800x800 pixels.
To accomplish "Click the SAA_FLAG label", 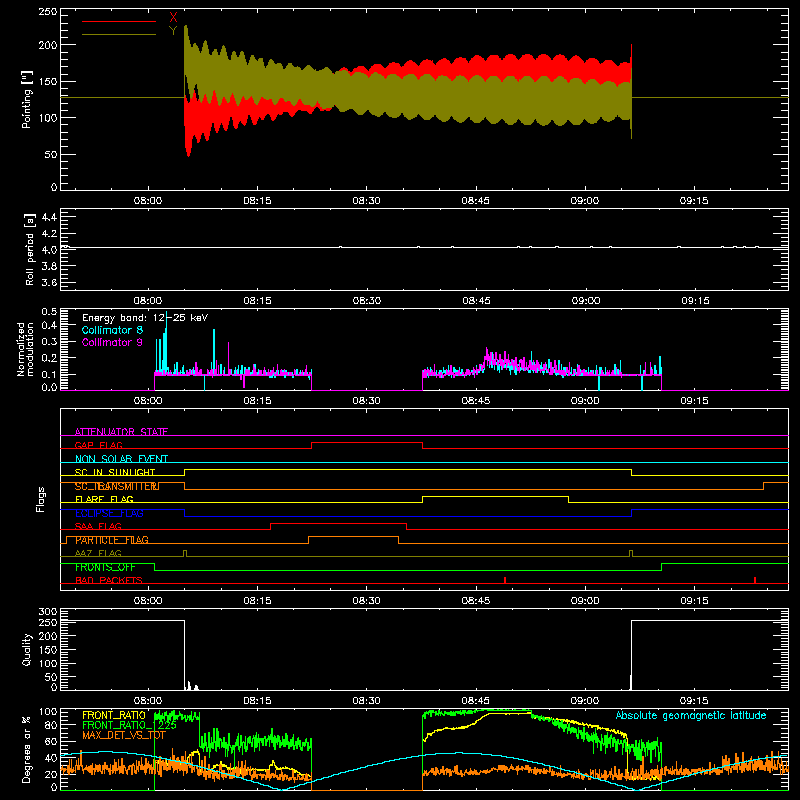I will pos(98,526).
